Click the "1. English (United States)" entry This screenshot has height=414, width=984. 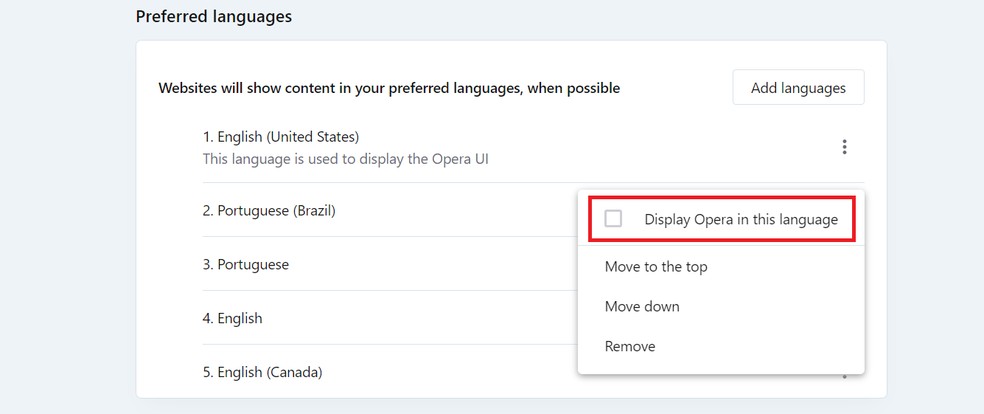pyautogui.click(x=280, y=136)
